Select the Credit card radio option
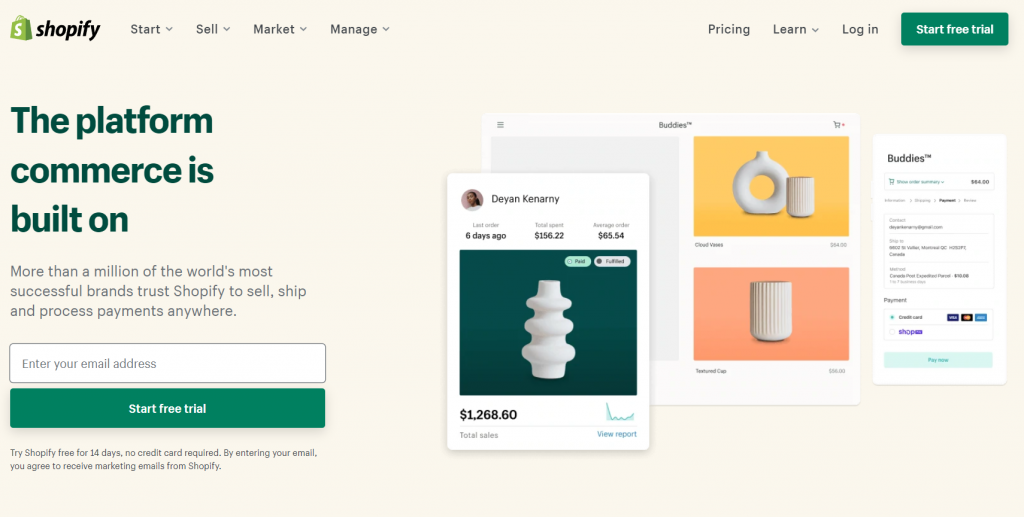 tap(892, 317)
